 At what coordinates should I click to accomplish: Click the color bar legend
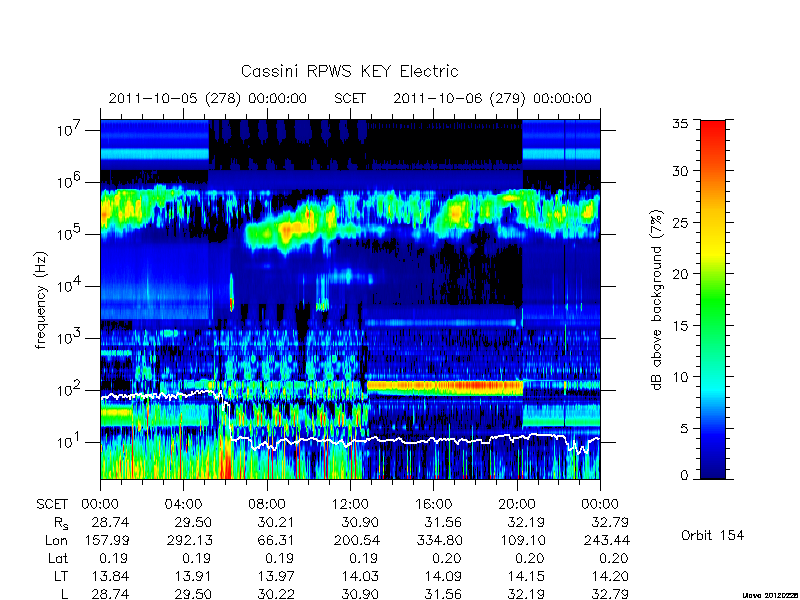coord(713,299)
